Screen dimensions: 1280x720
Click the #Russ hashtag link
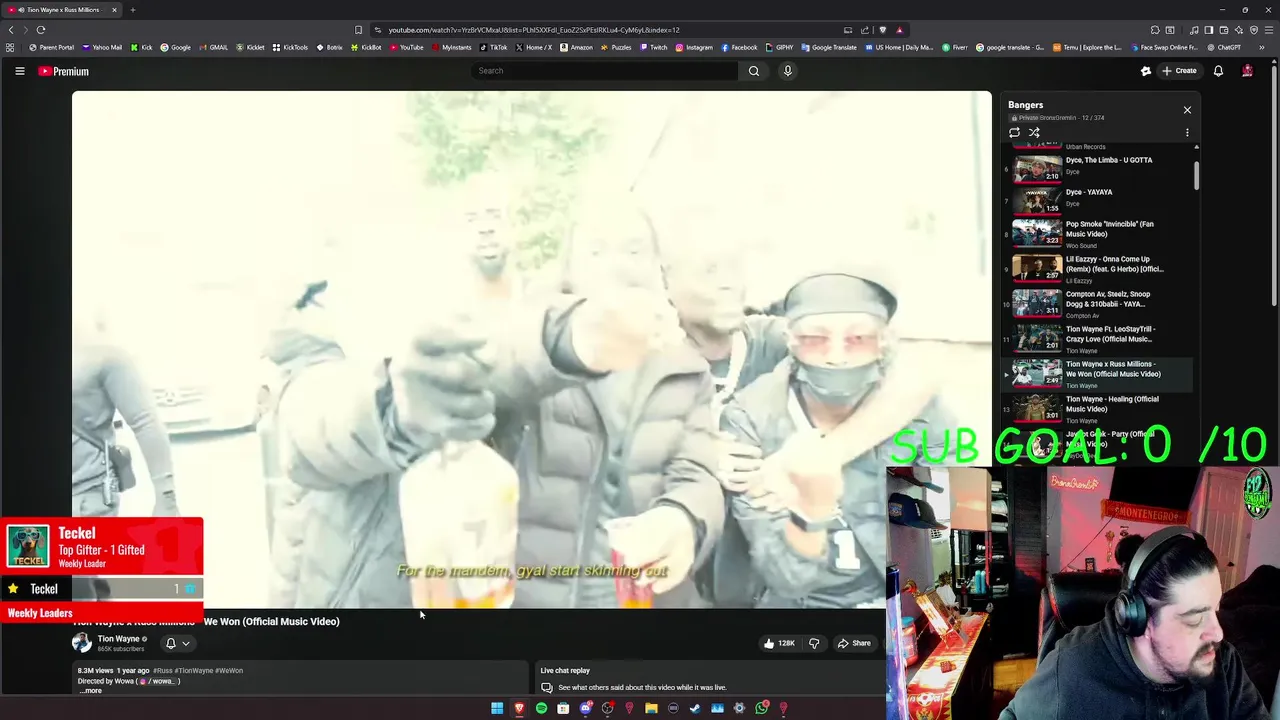[163, 671]
